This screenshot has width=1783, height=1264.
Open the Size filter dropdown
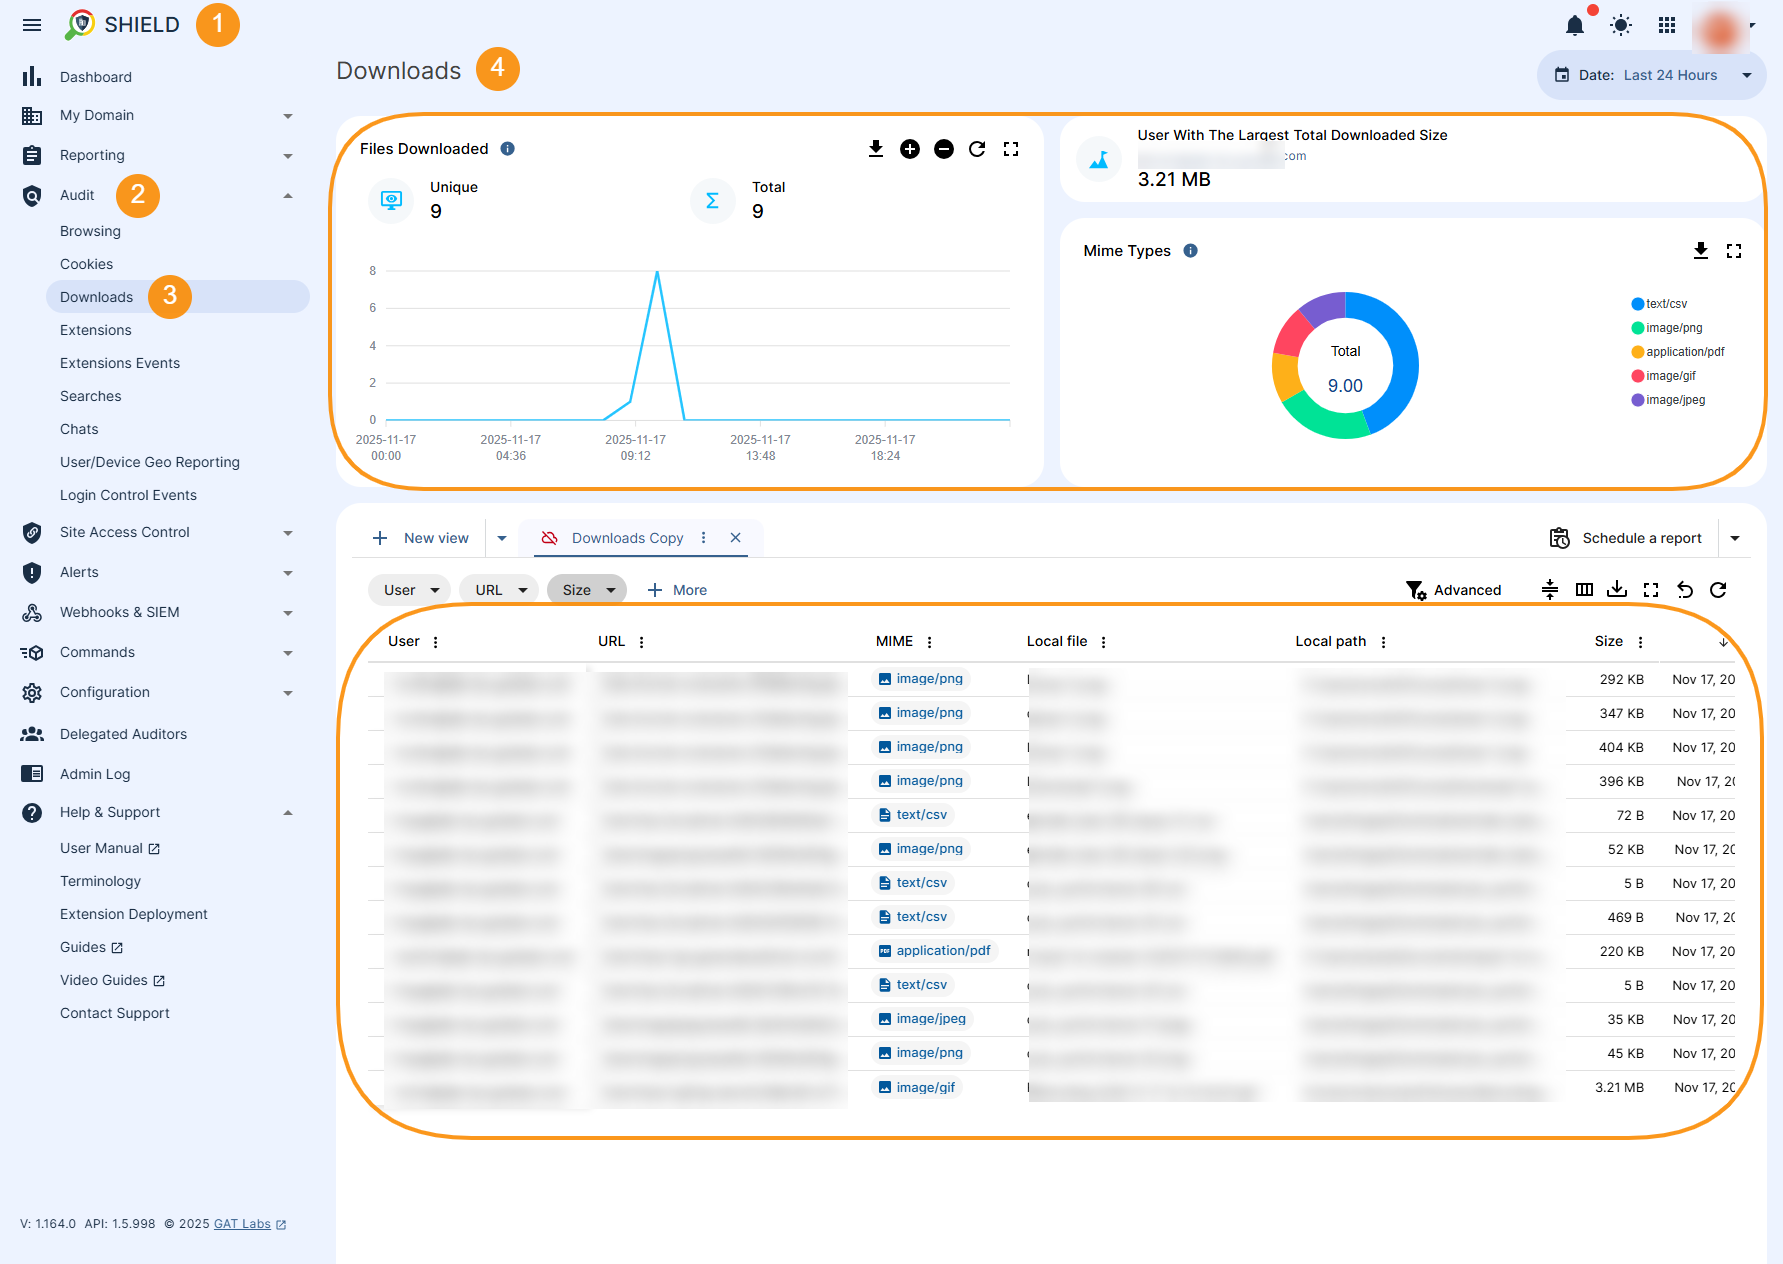click(587, 589)
